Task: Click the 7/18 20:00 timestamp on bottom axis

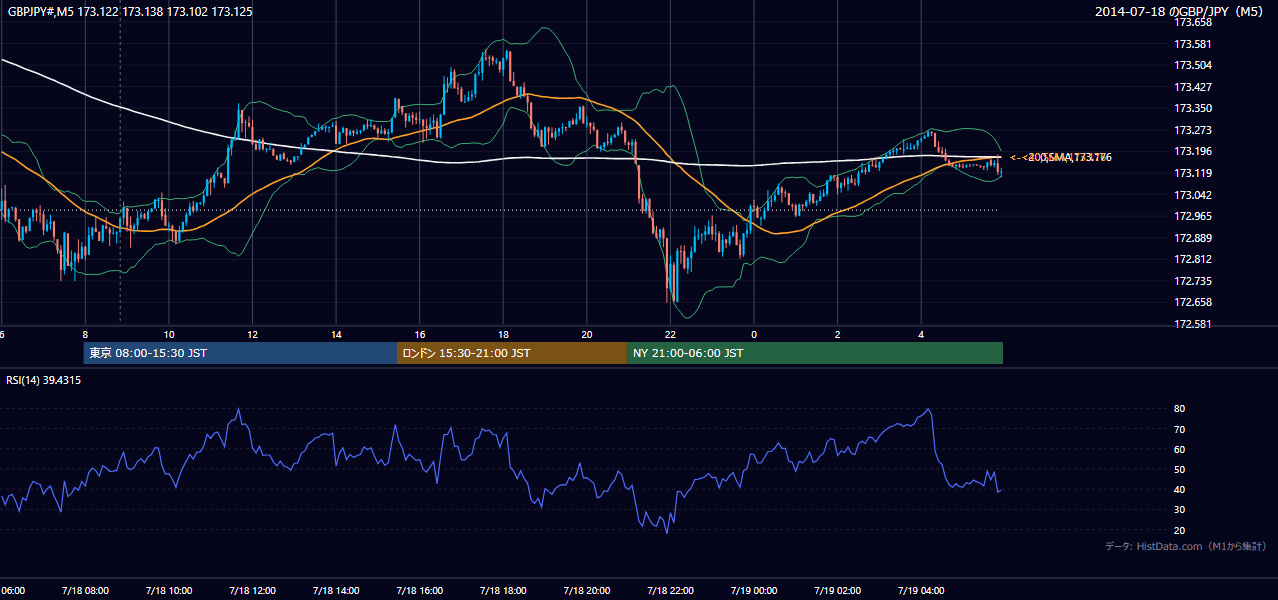Action: point(587,590)
